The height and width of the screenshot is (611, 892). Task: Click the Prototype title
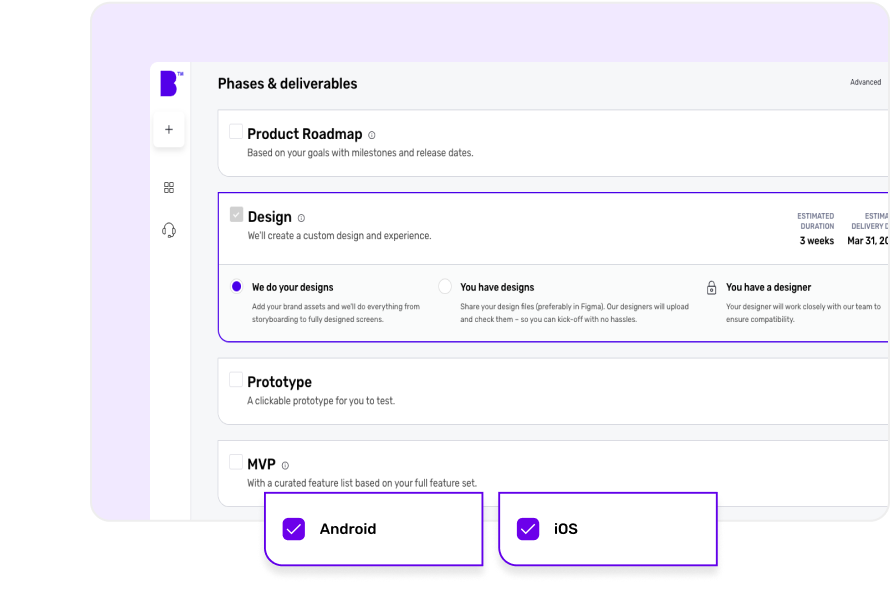(279, 382)
